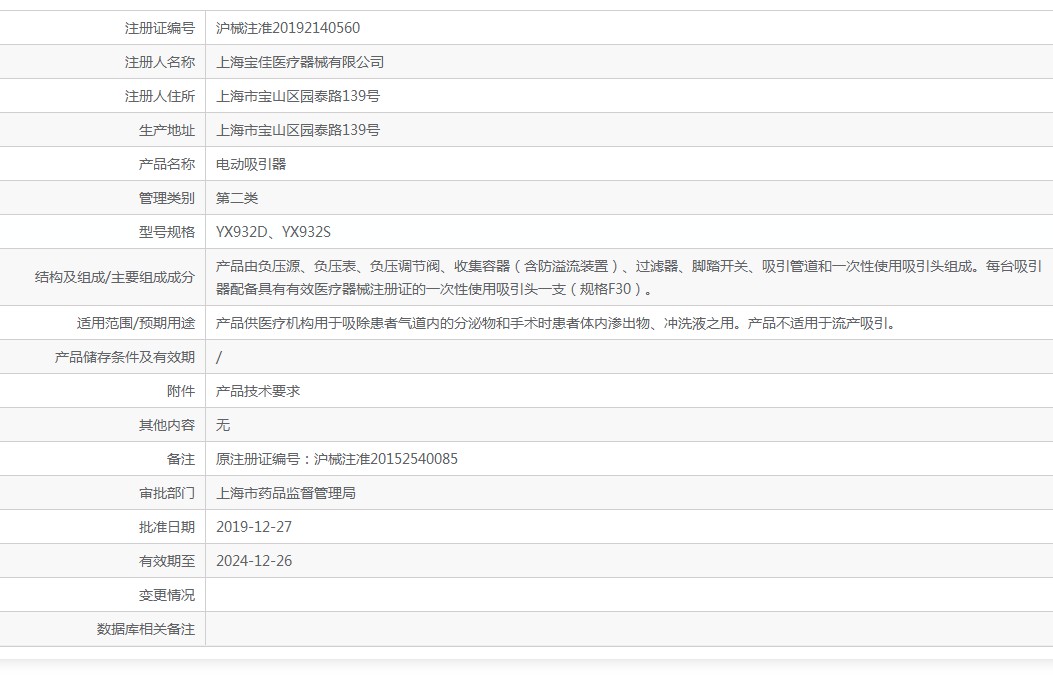
Task: Select expiry date 2024-12-26
Action: 254,561
